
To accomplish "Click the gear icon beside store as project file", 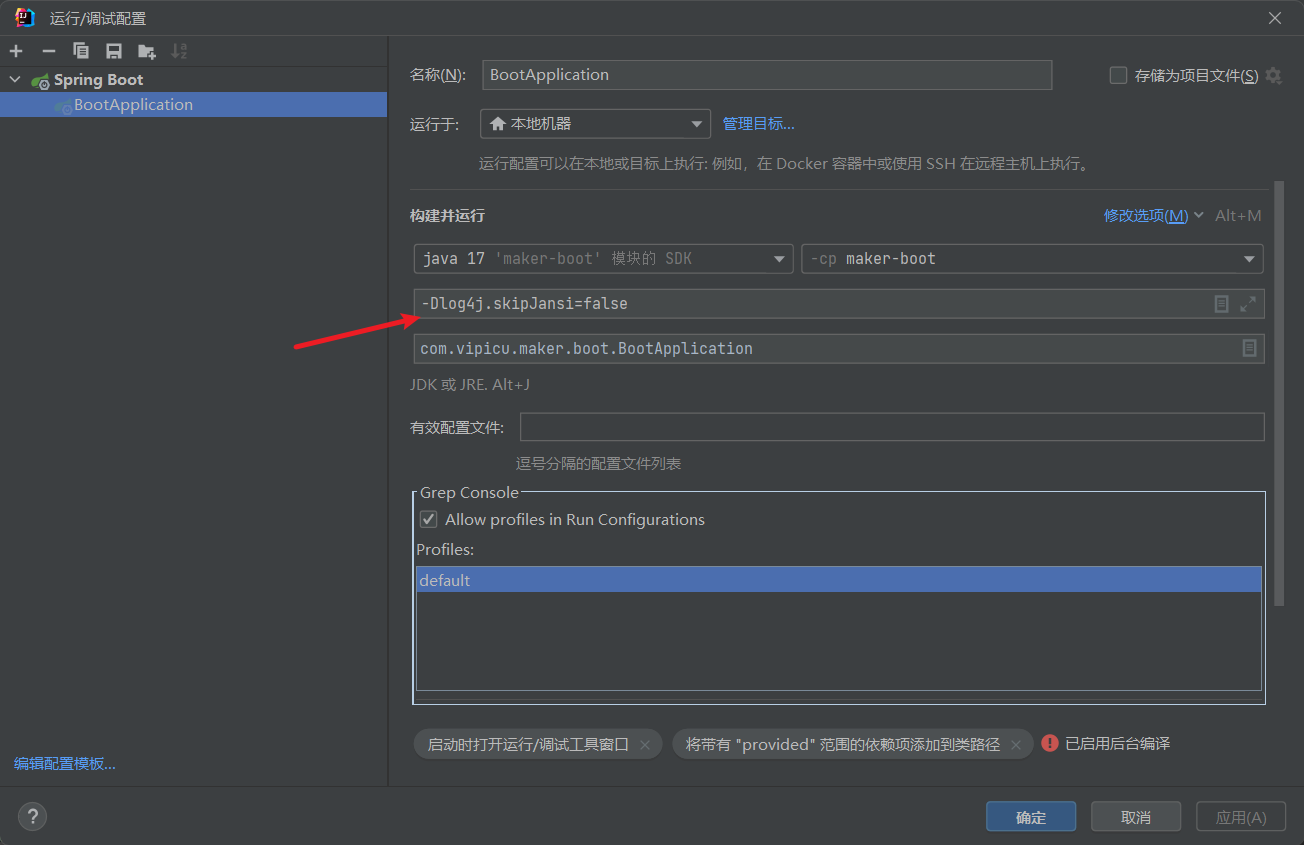I will point(1273,76).
